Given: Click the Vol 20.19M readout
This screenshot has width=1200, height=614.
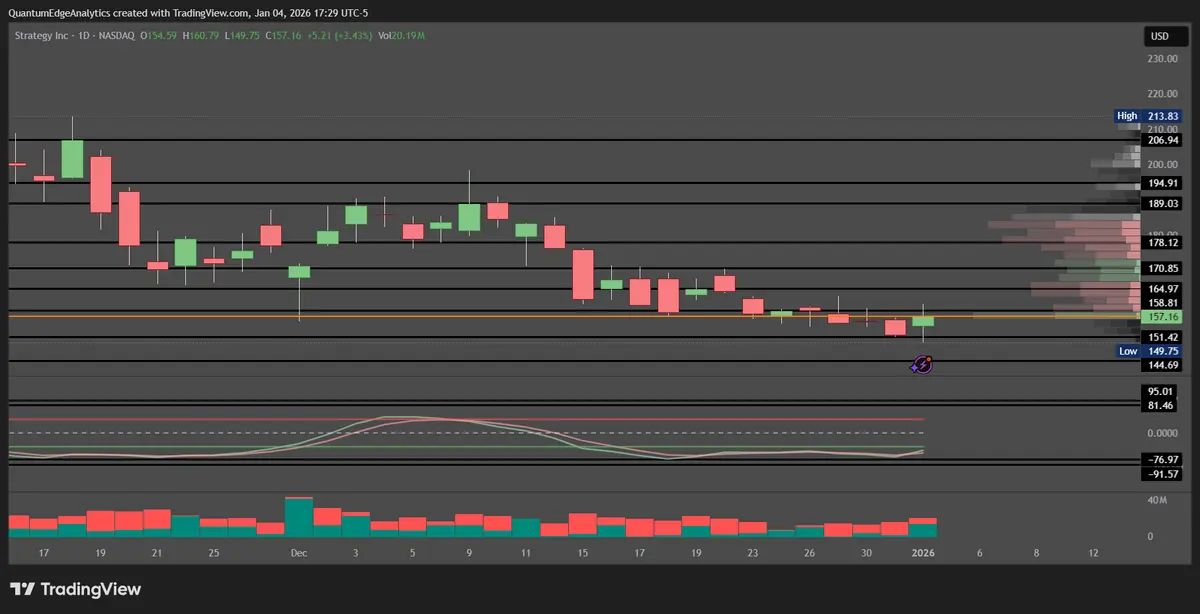Looking at the screenshot, I should tap(403, 35).
